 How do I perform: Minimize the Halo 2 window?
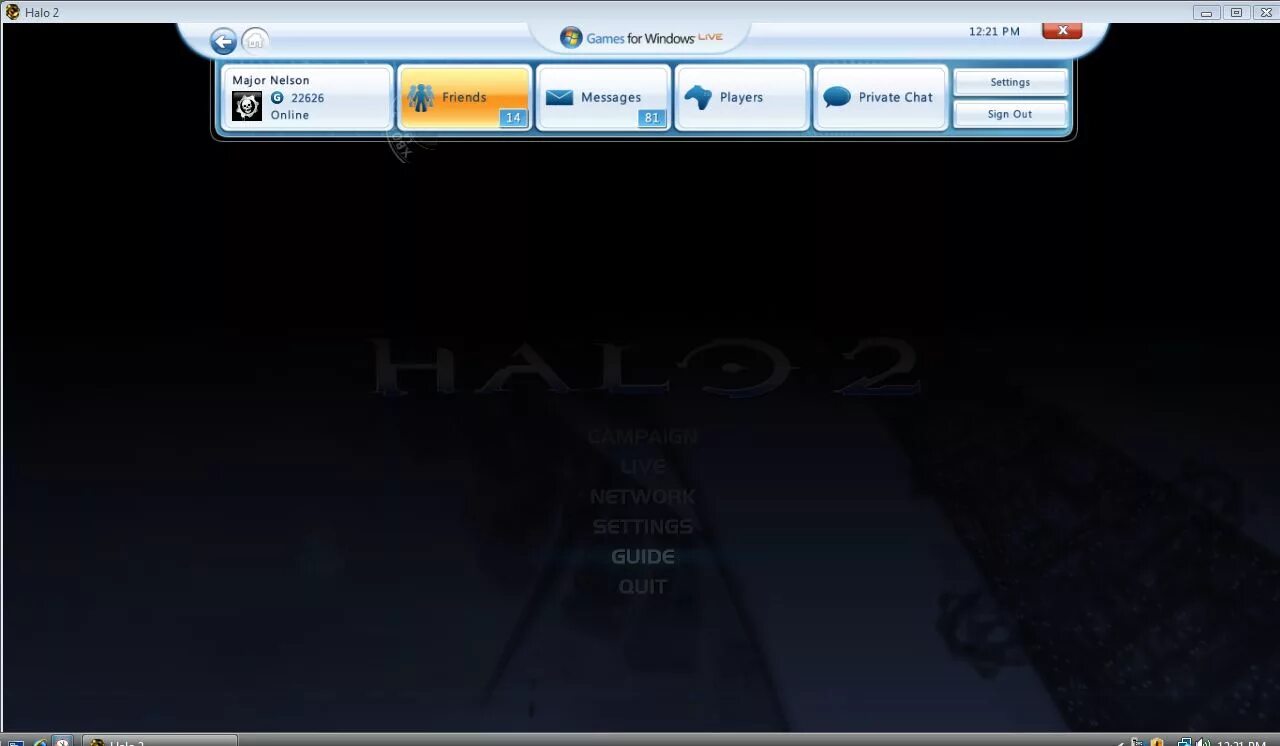(1207, 12)
